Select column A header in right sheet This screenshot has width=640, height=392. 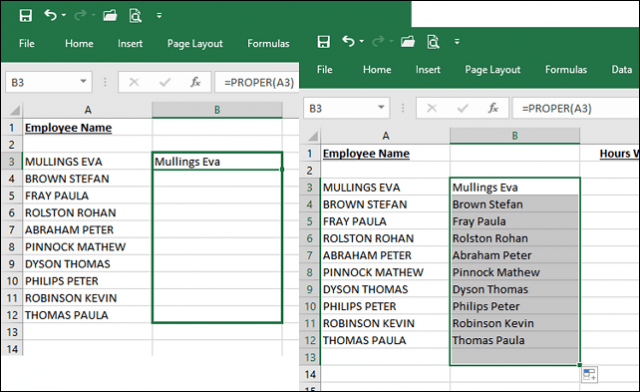385,136
